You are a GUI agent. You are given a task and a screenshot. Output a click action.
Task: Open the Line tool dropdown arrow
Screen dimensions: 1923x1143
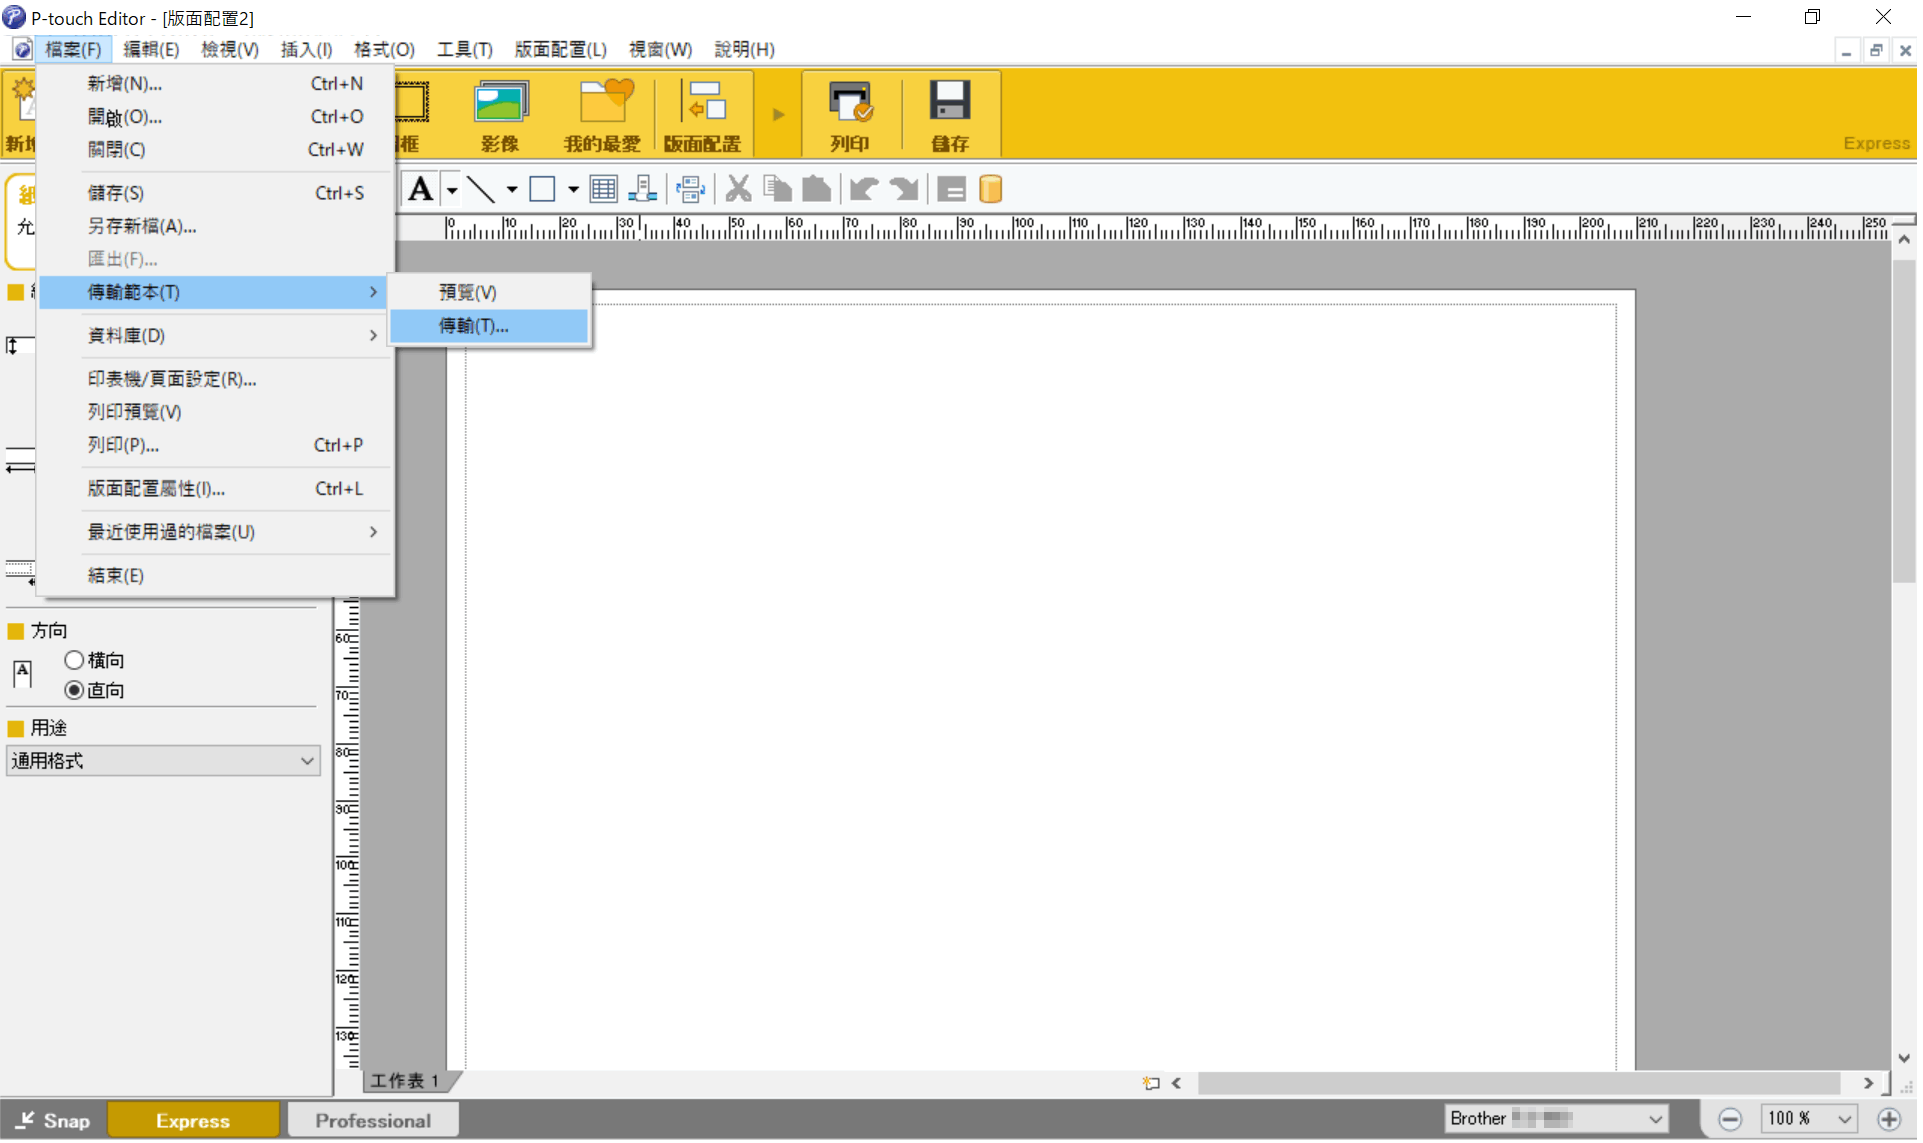pyautogui.click(x=512, y=189)
